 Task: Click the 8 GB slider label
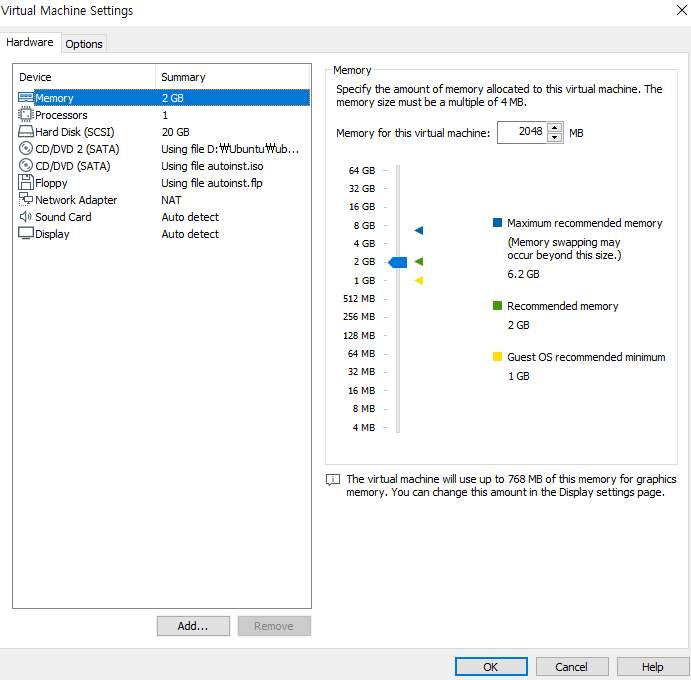364,226
